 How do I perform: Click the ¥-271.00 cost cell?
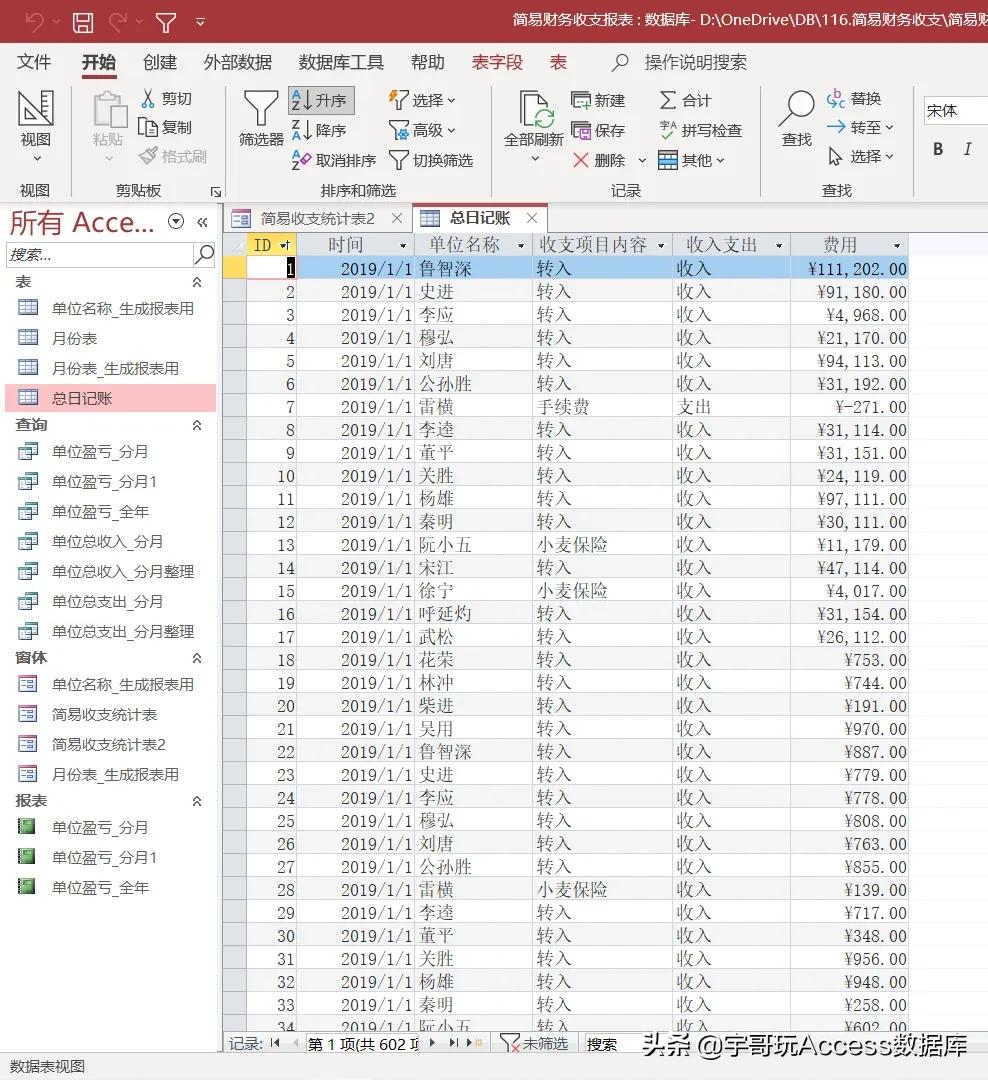[x=850, y=406]
